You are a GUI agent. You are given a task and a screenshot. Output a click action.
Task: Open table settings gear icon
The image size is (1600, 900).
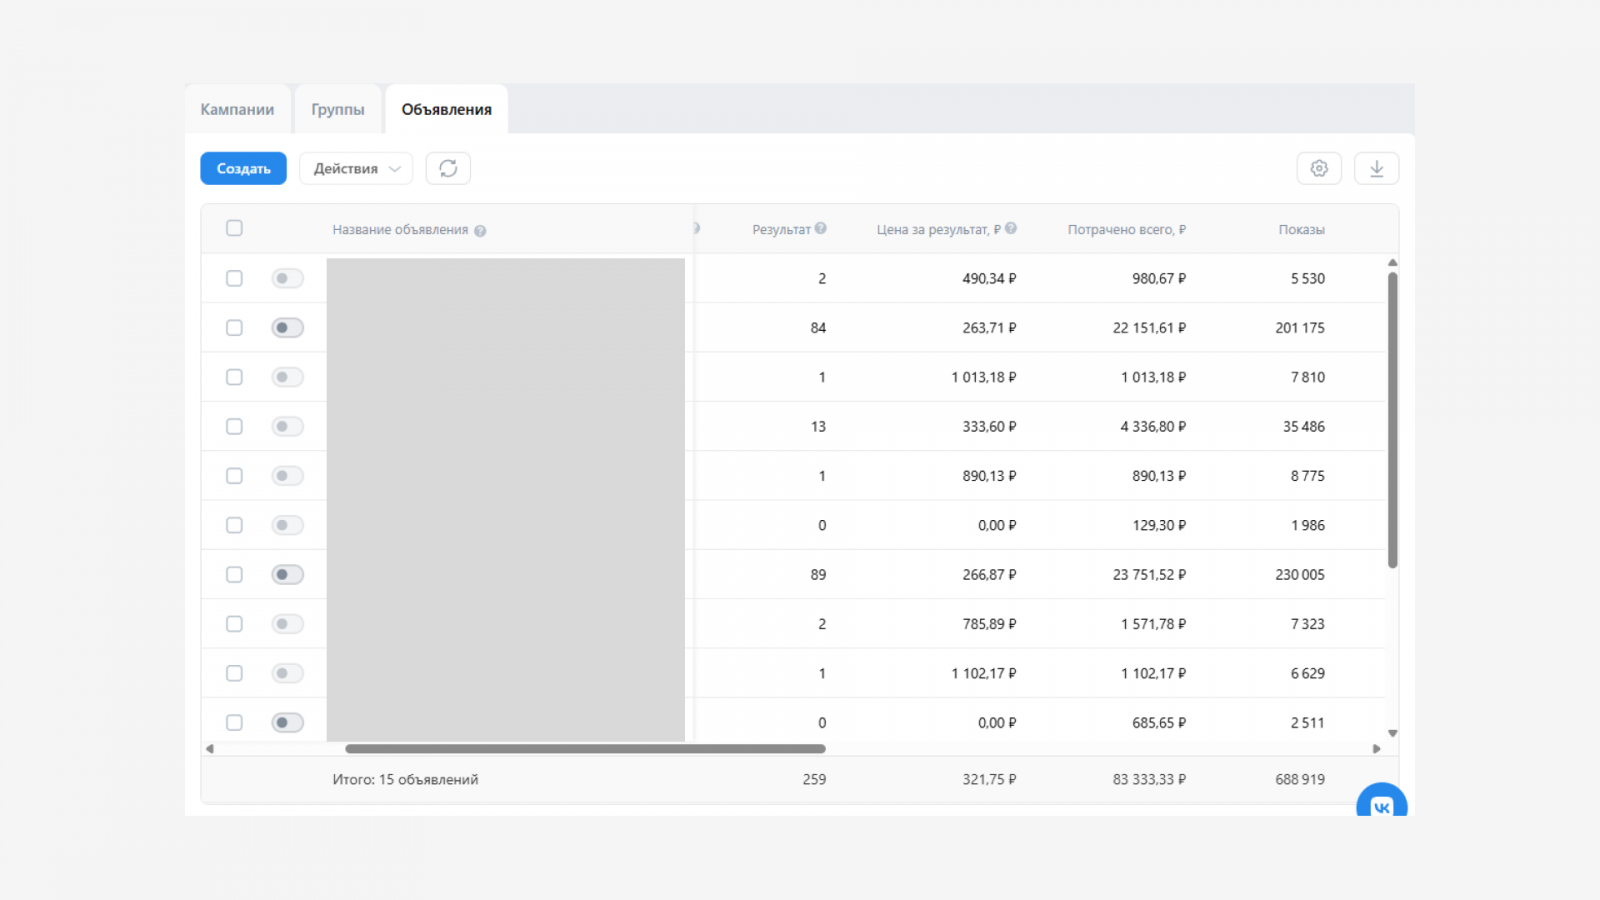[x=1318, y=168]
